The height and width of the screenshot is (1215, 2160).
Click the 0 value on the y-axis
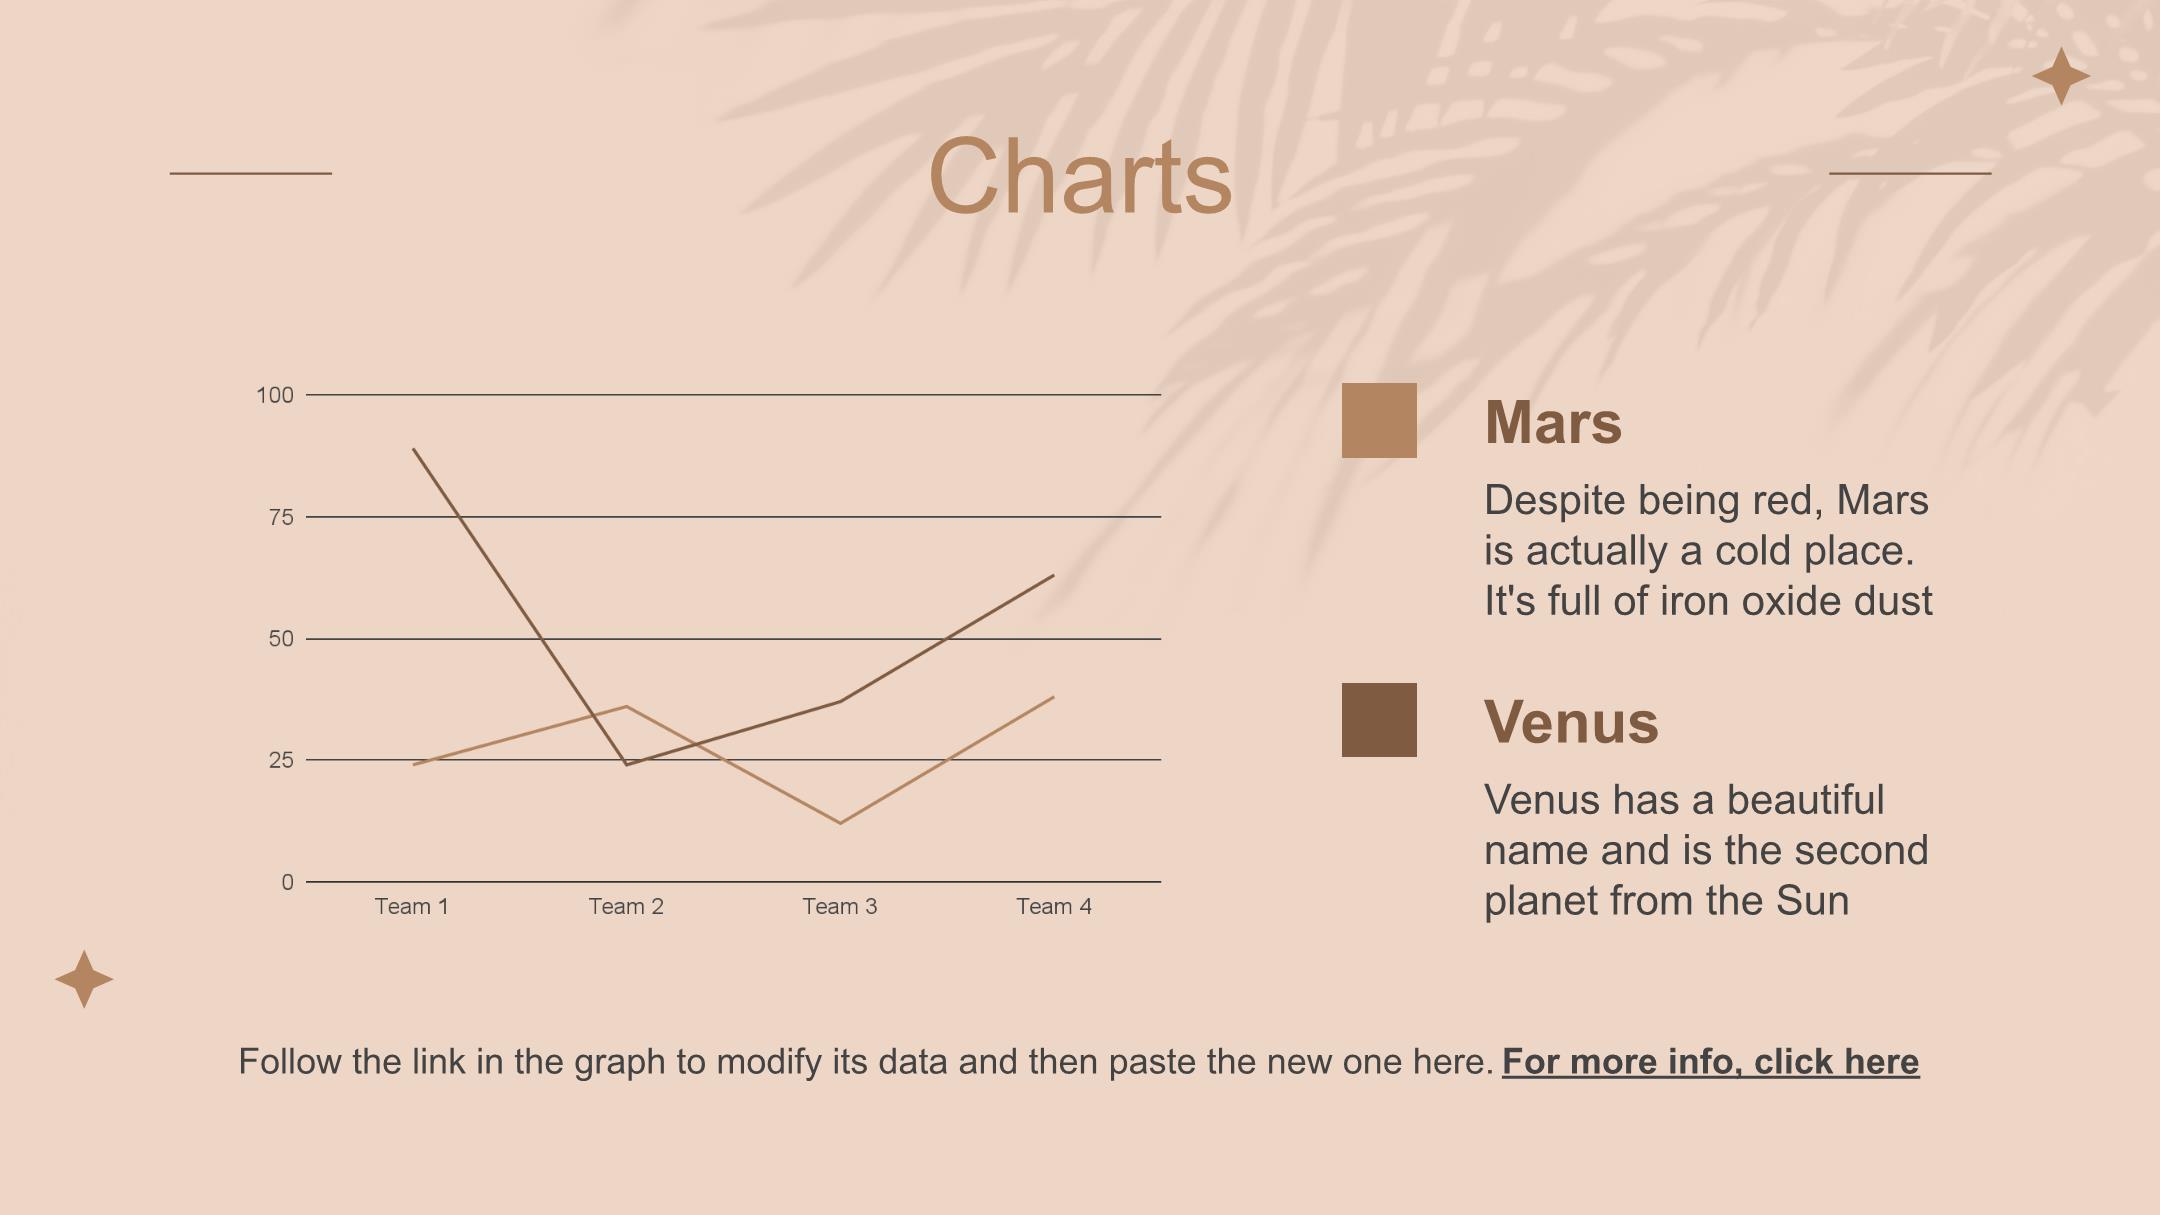(x=288, y=882)
